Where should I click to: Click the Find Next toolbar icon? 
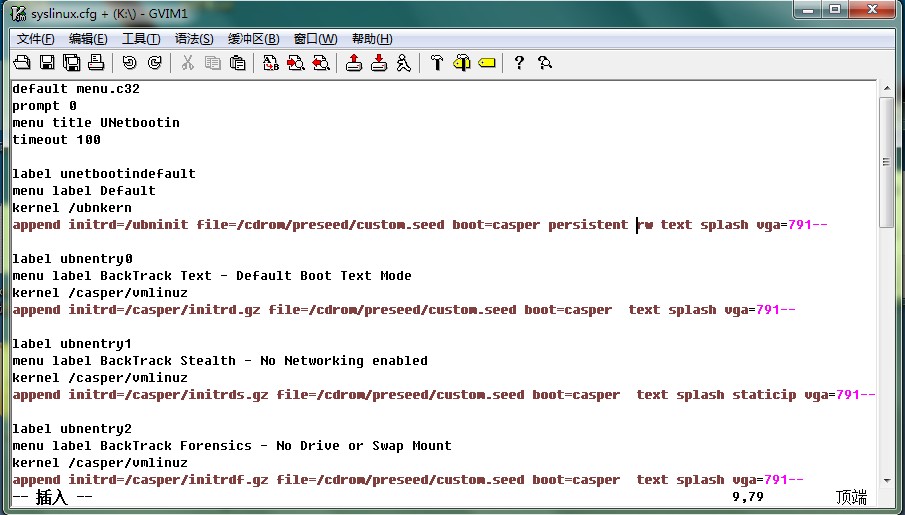click(x=296, y=62)
